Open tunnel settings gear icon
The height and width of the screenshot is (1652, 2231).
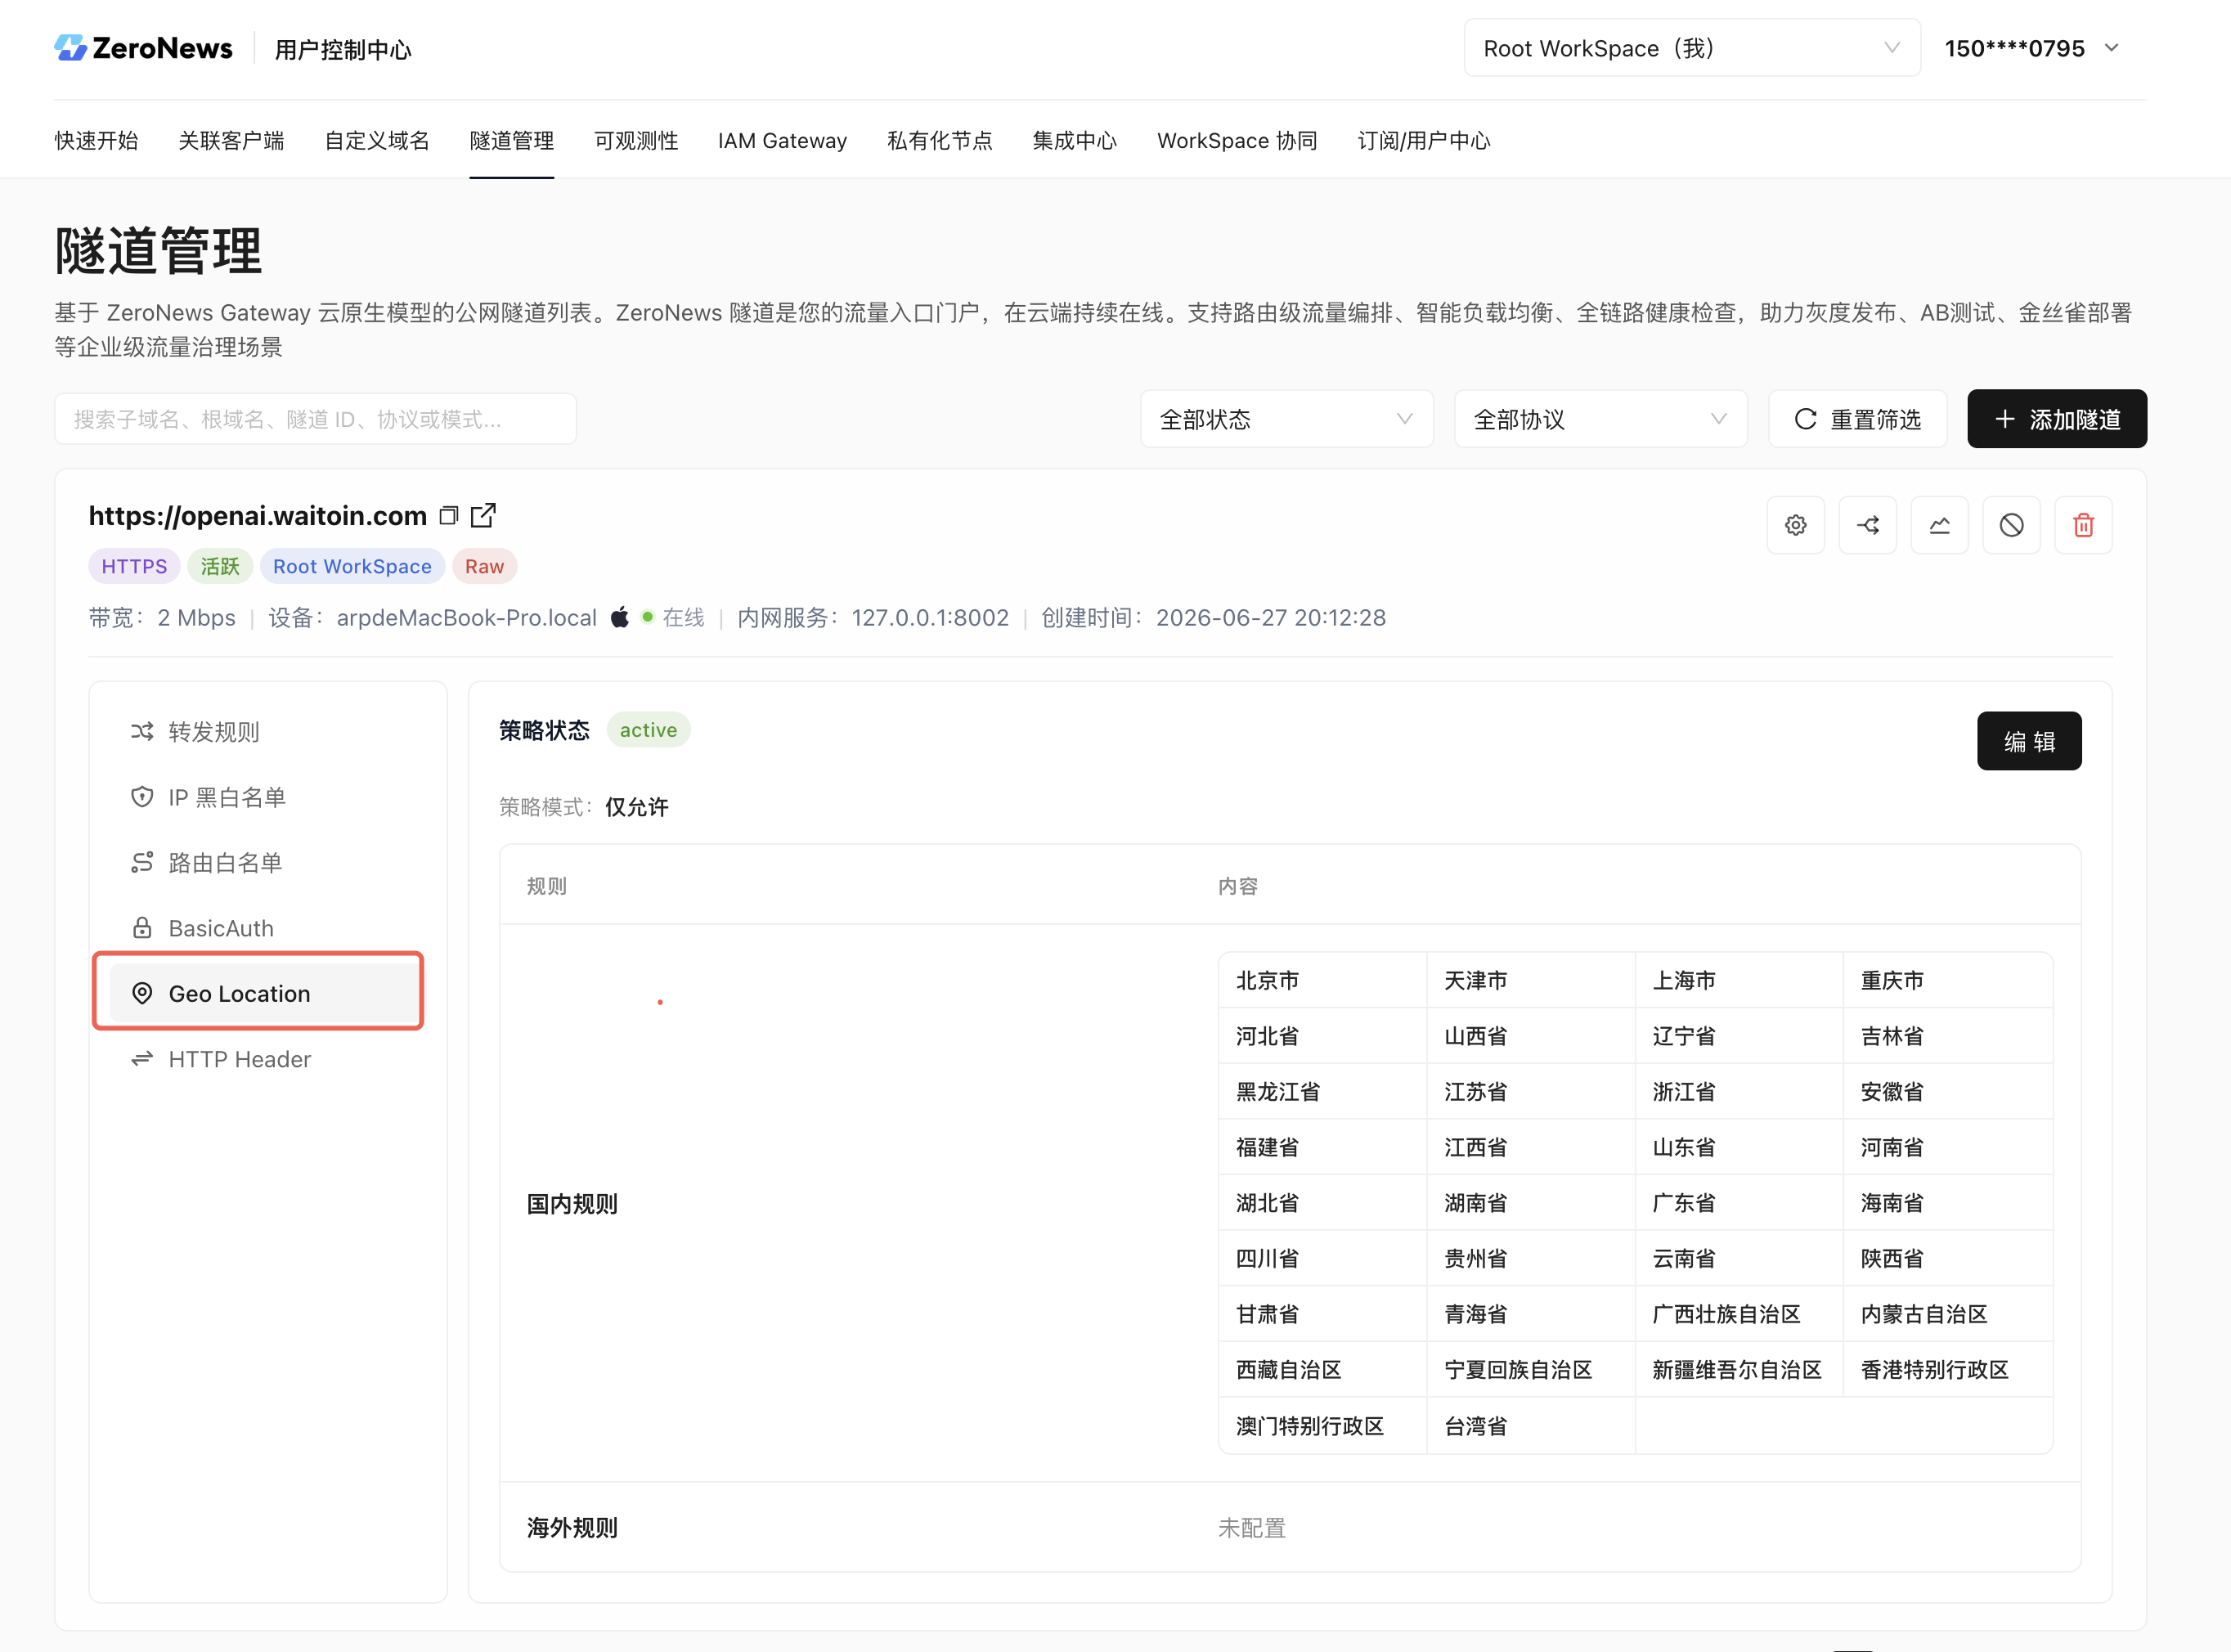point(1796,525)
